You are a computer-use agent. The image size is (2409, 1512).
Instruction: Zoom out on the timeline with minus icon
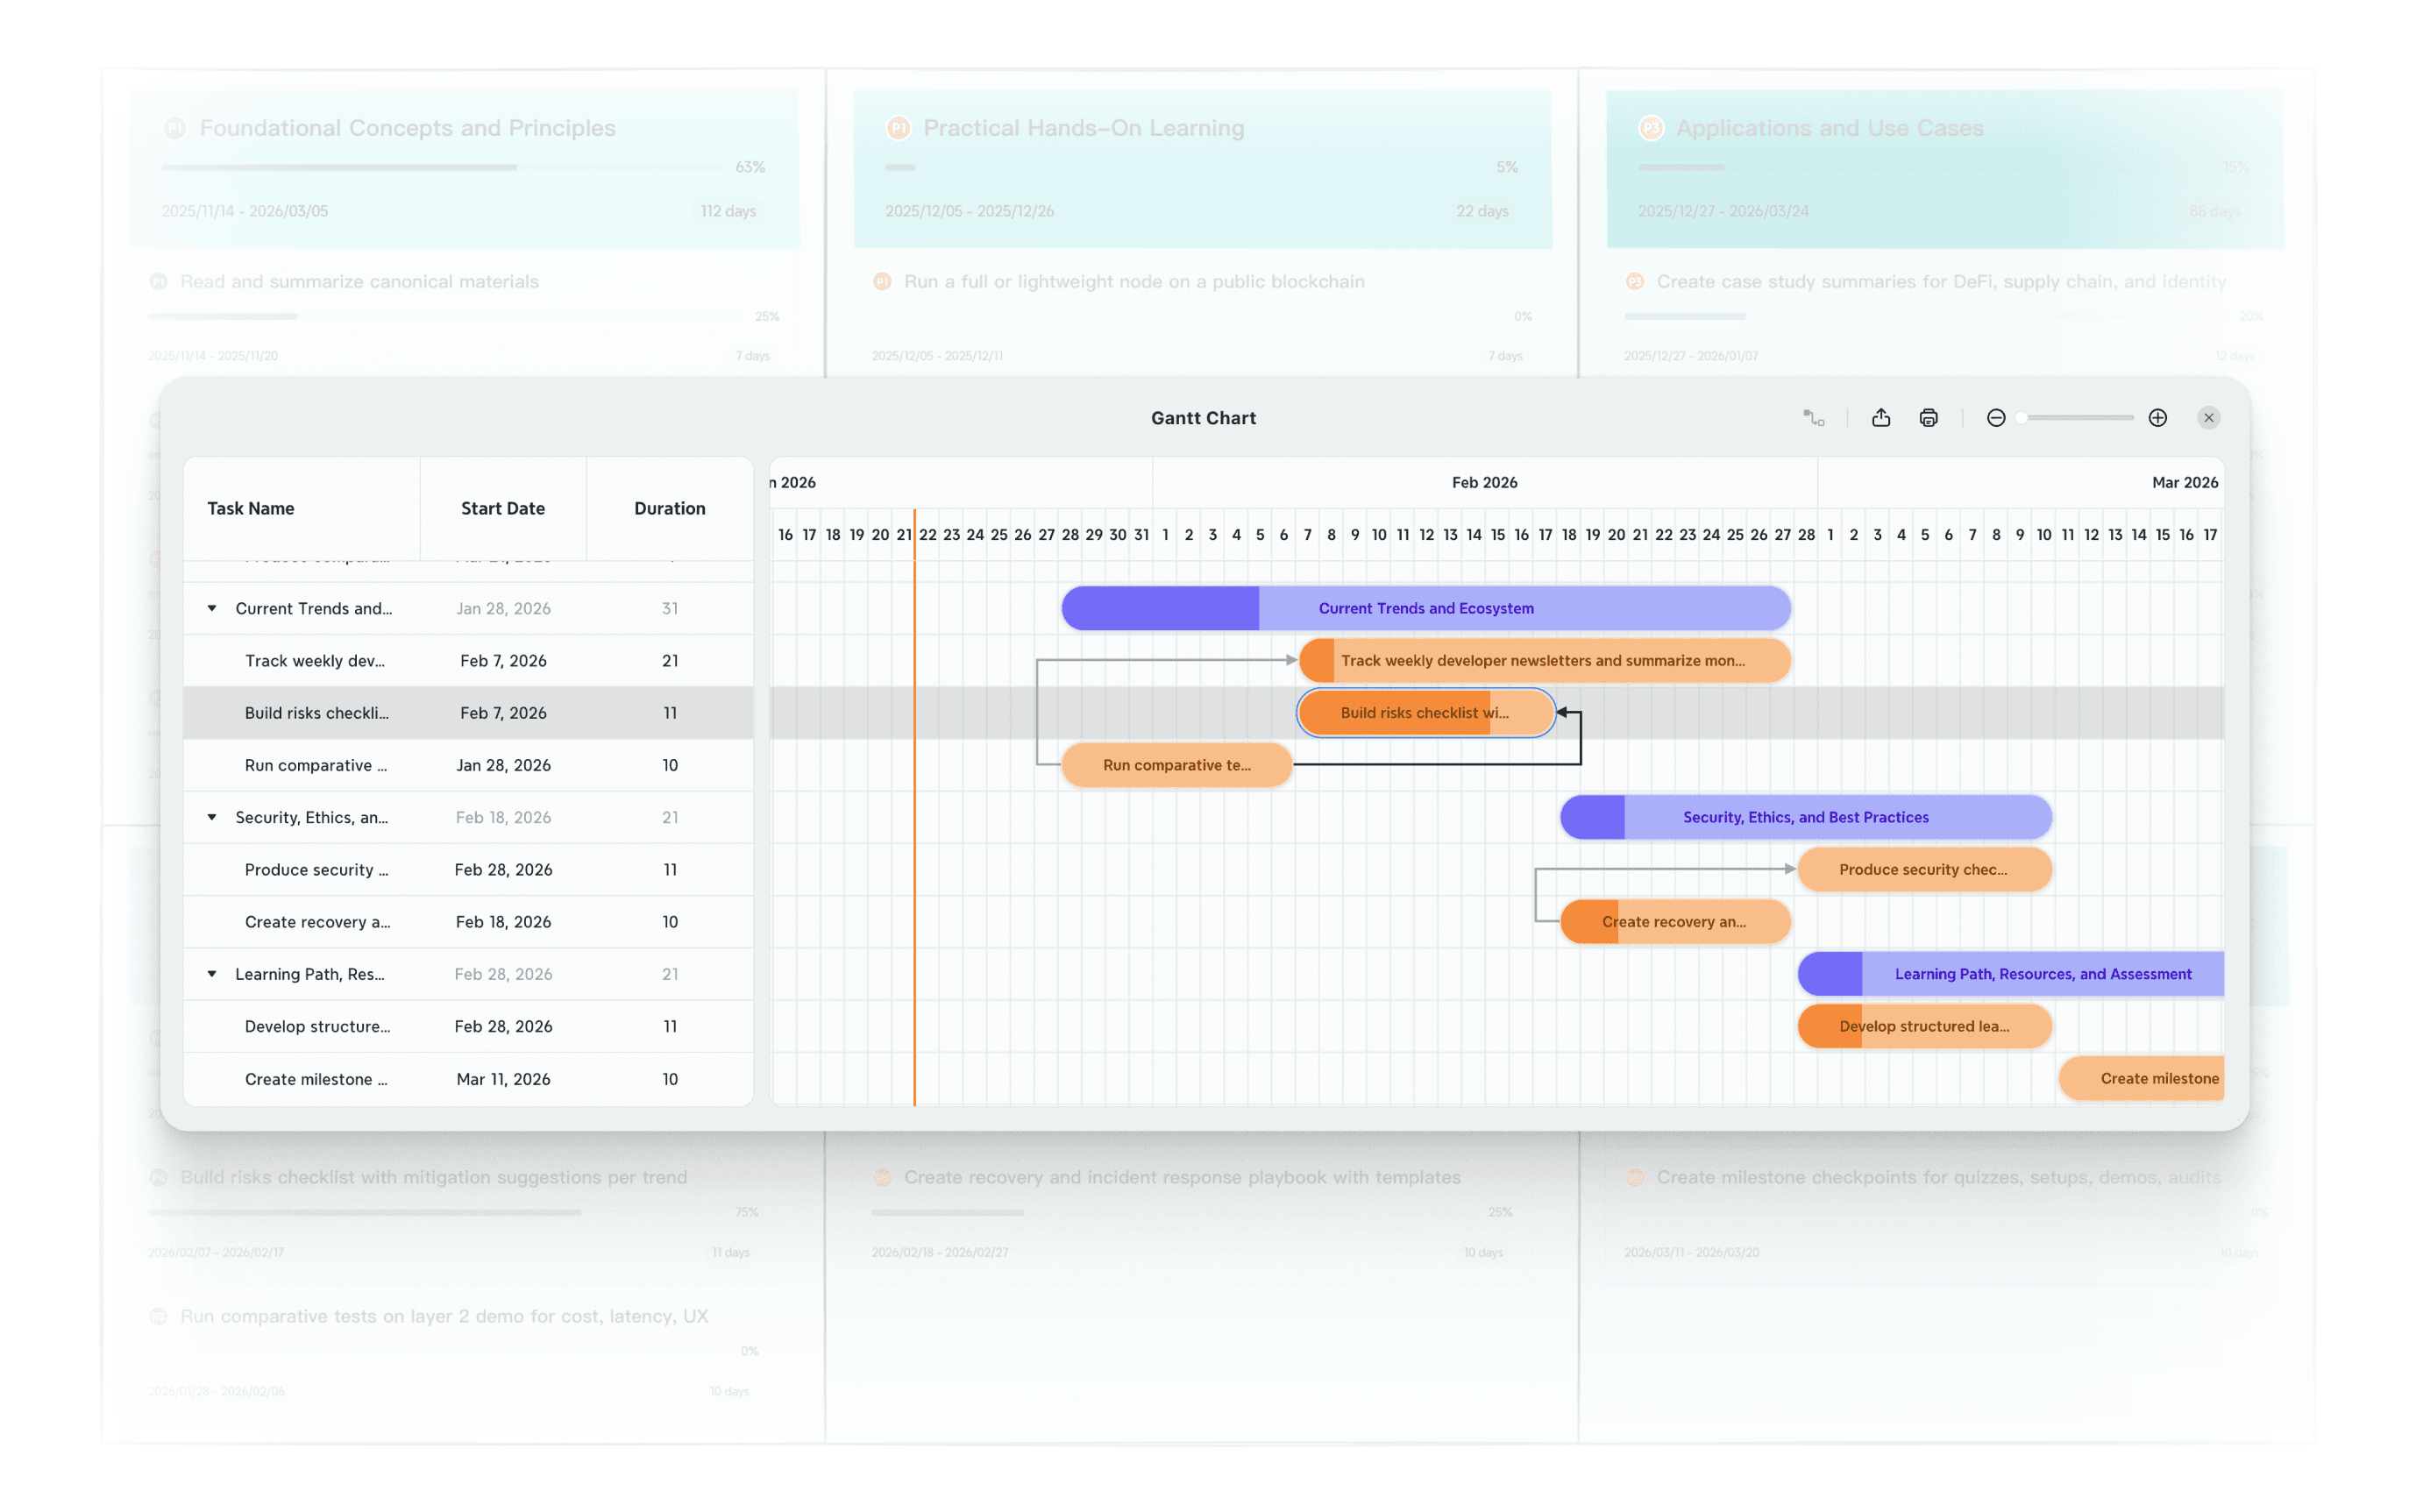[1996, 418]
